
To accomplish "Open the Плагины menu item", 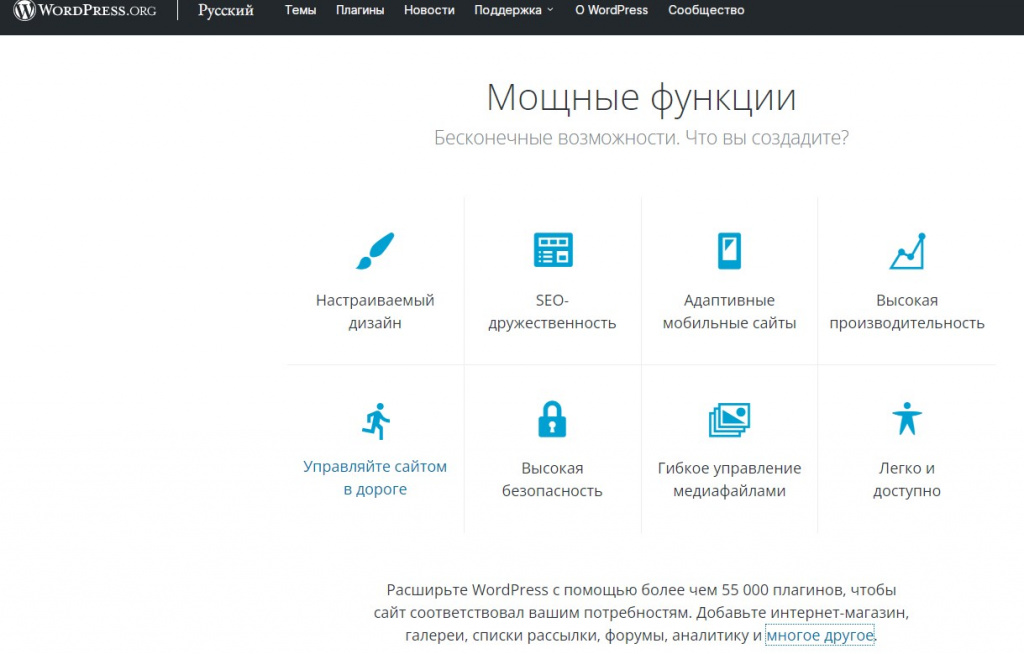I will click(360, 10).
